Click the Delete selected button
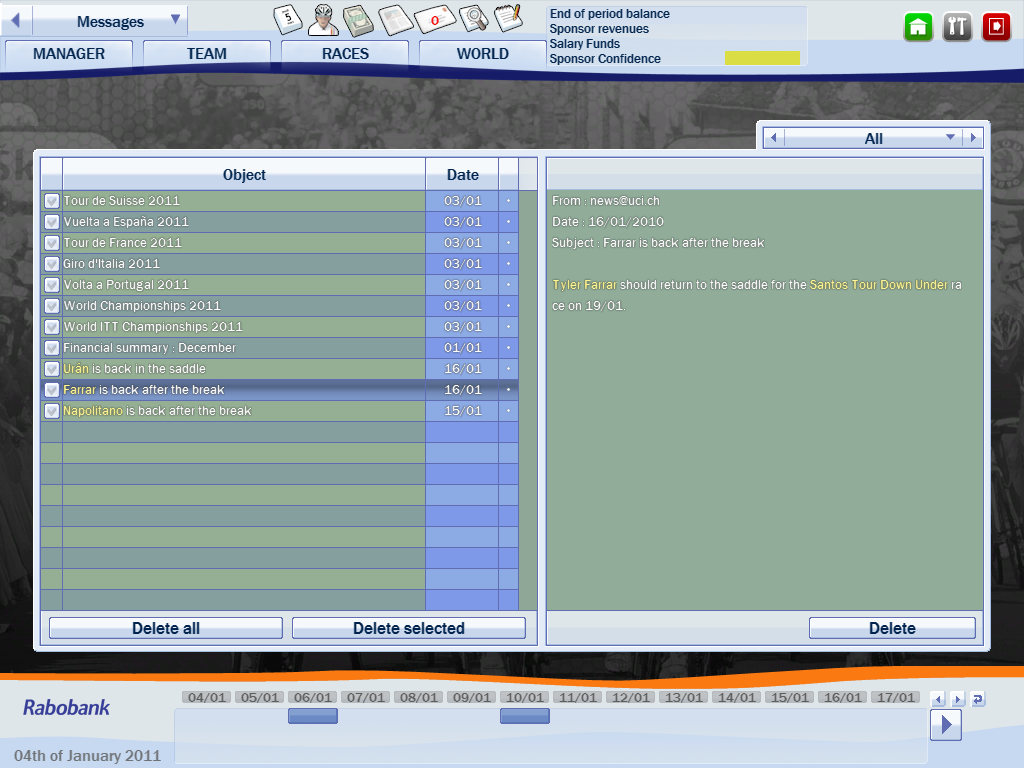 pos(408,628)
